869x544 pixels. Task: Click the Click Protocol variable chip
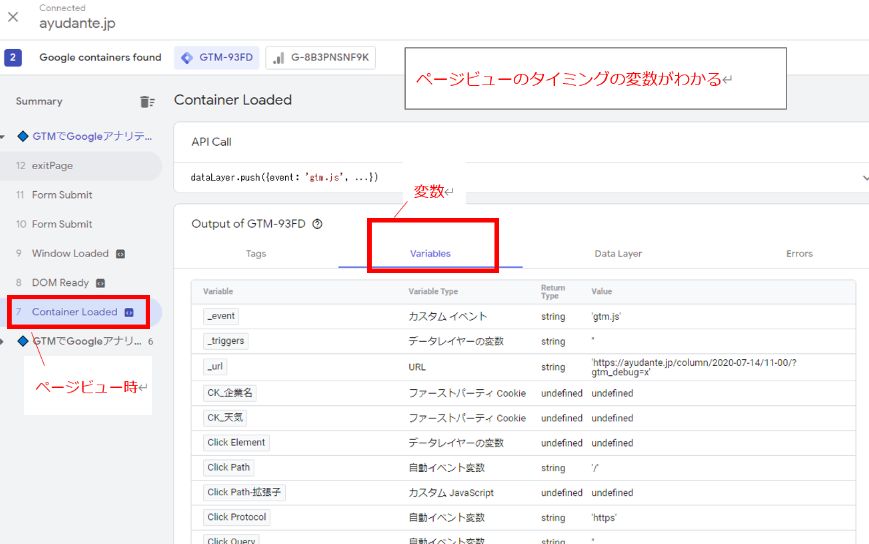coord(237,517)
